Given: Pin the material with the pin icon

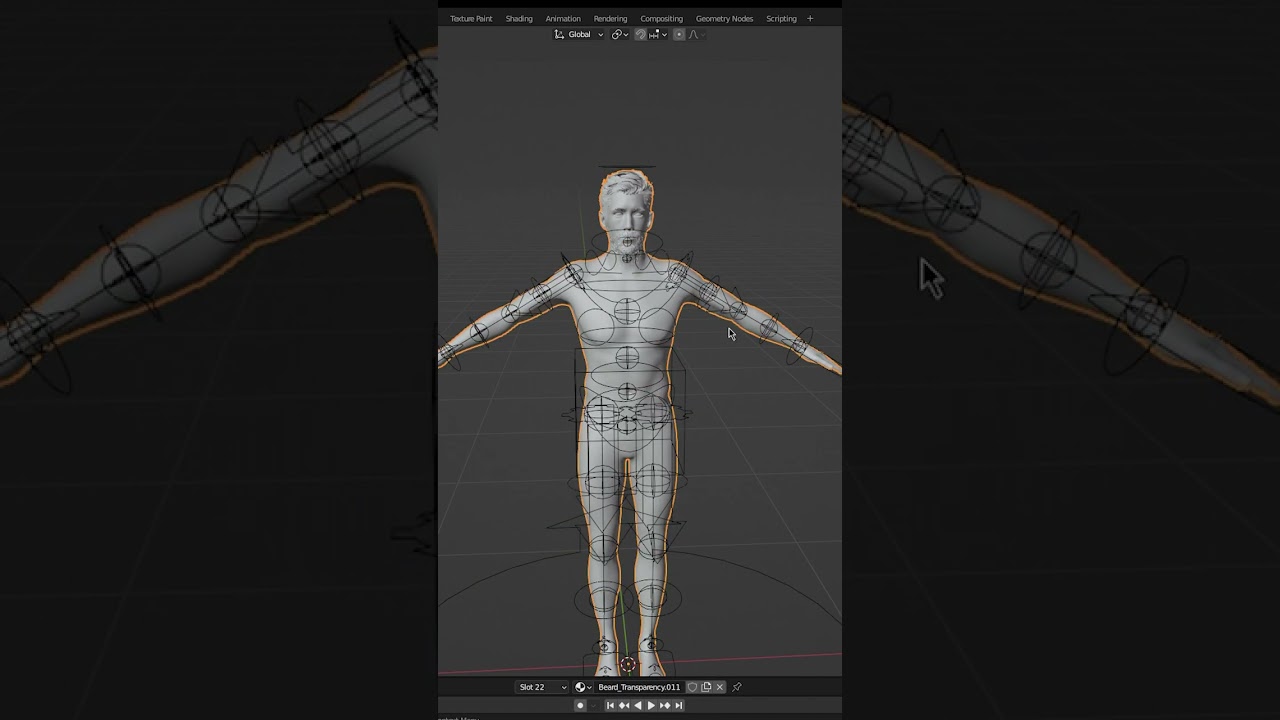Looking at the screenshot, I should click(x=737, y=687).
